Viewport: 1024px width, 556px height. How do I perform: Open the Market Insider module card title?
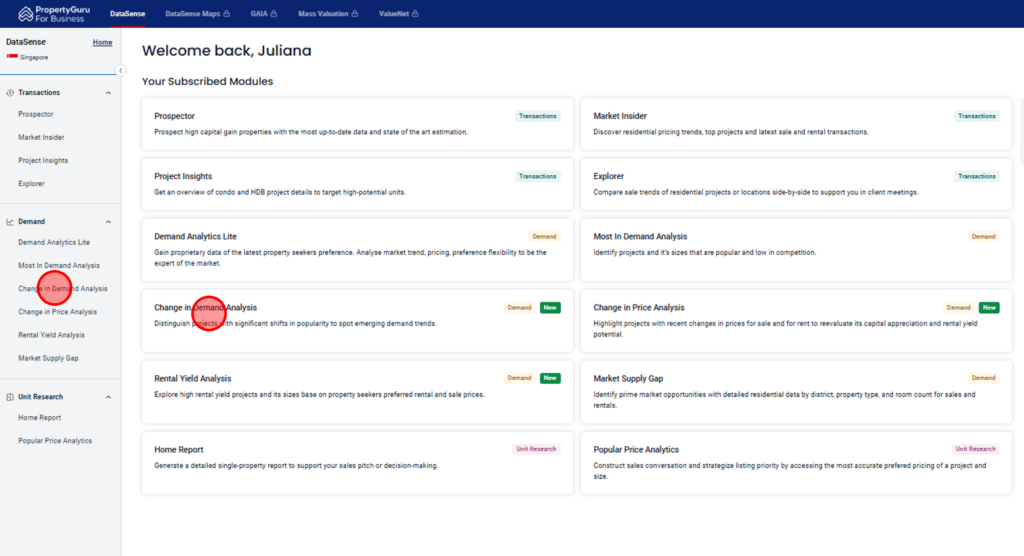[620, 116]
